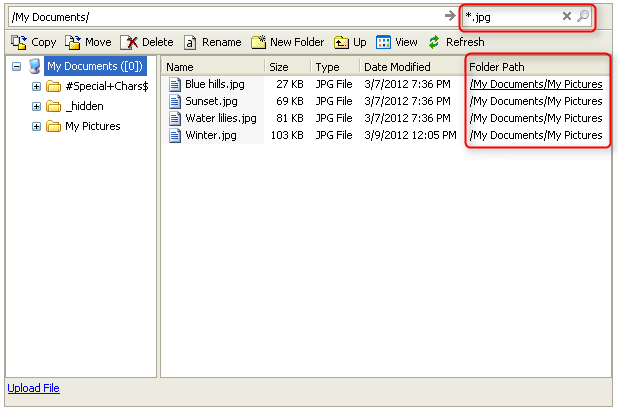Screen dimensions: 618x411
Task: Click the green Refresh arrows icon
Action: tap(434, 42)
